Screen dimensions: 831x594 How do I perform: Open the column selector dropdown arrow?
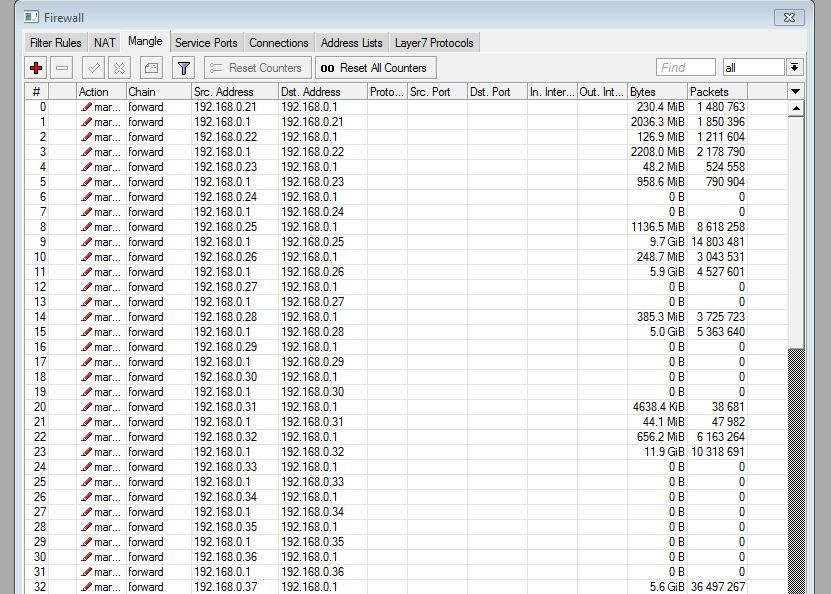tap(795, 92)
